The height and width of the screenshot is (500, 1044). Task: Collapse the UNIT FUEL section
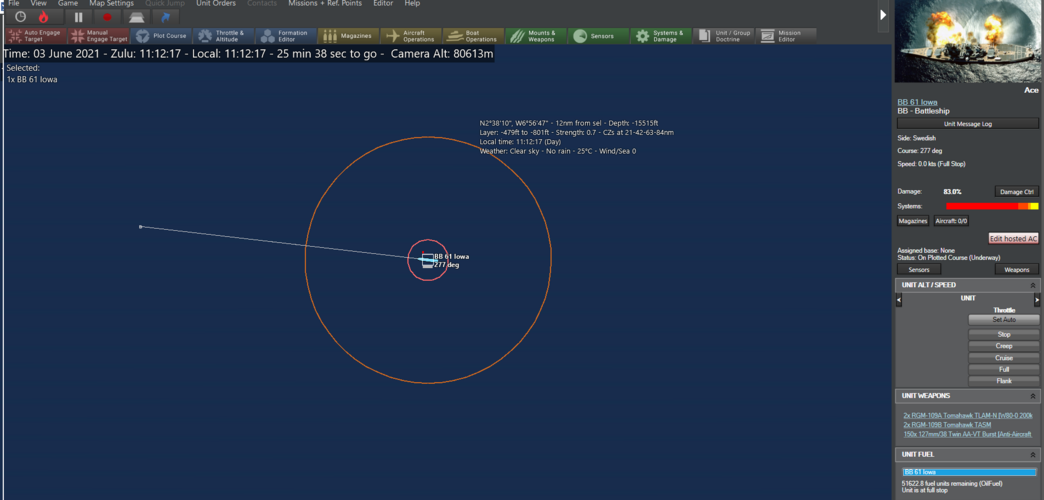(x=1033, y=454)
